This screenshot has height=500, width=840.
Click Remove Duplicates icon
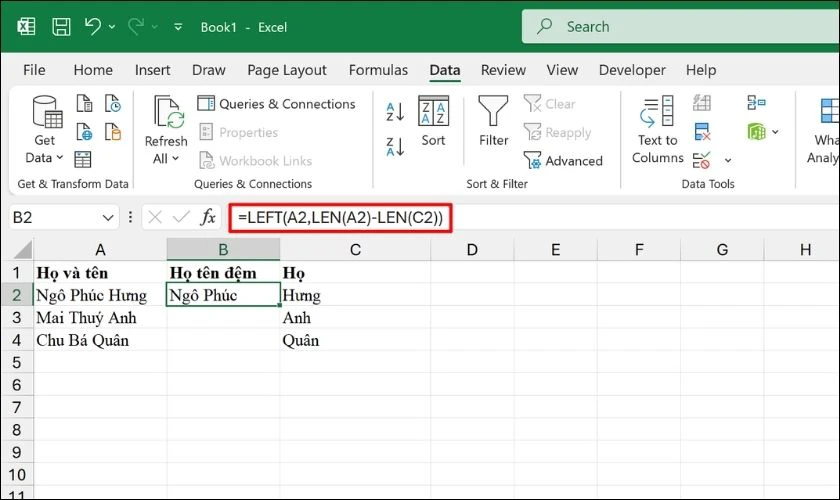(x=702, y=132)
